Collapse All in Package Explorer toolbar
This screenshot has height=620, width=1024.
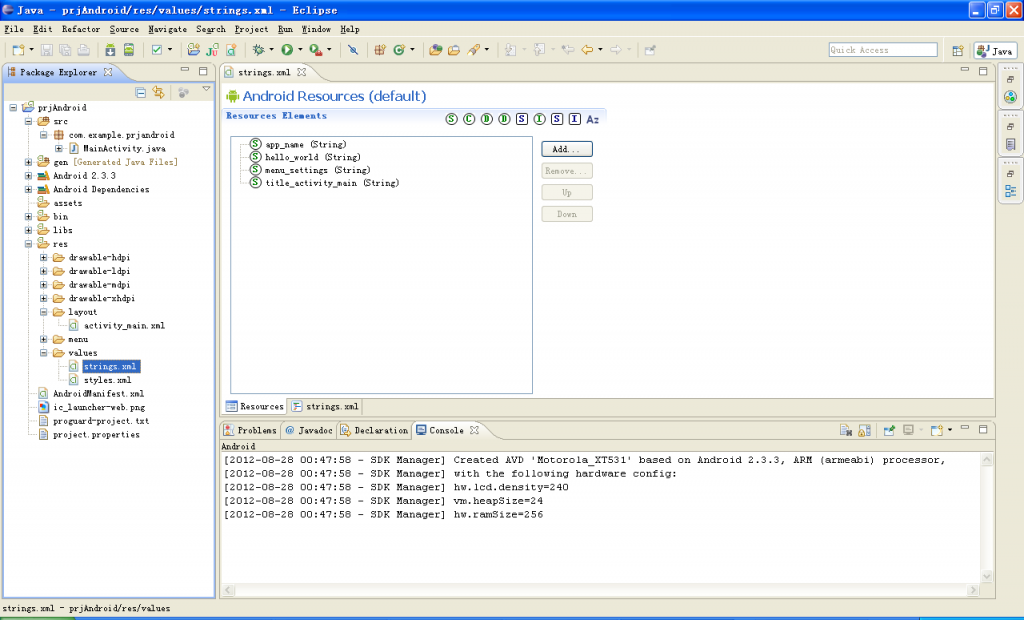140,93
